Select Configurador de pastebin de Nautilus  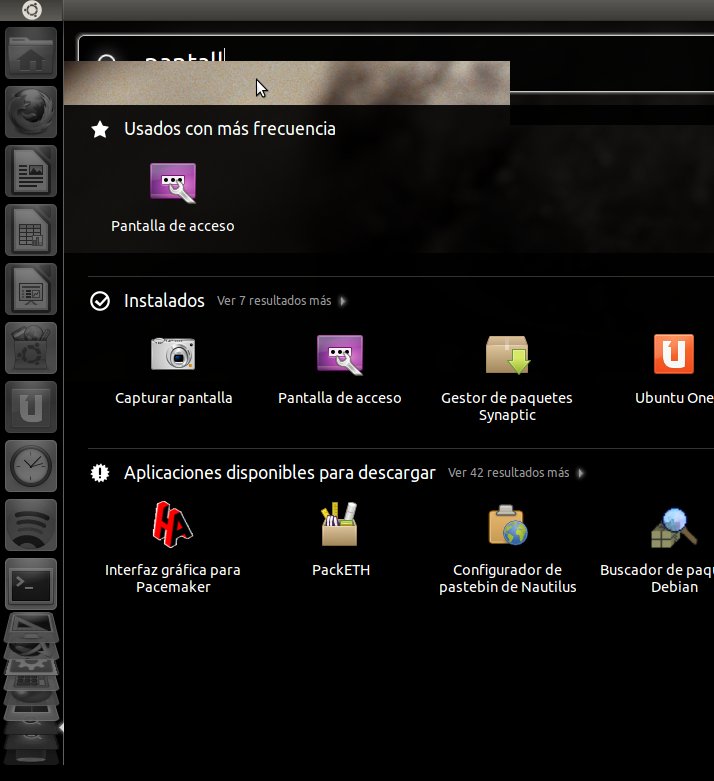click(x=507, y=548)
